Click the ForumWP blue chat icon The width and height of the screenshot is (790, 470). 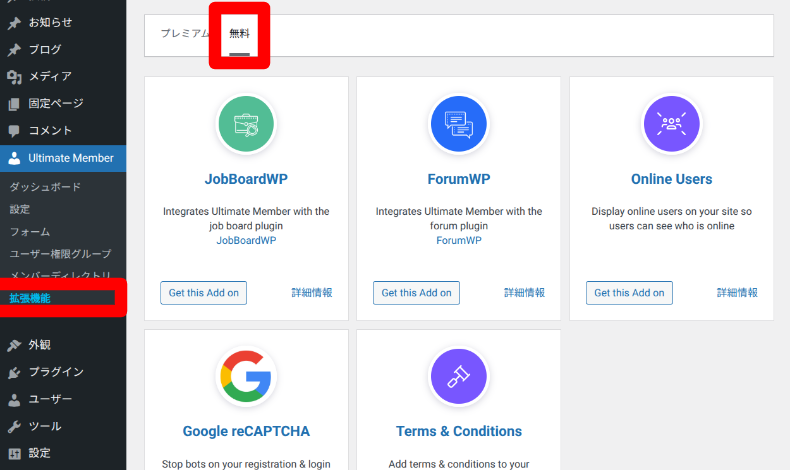coord(458,124)
